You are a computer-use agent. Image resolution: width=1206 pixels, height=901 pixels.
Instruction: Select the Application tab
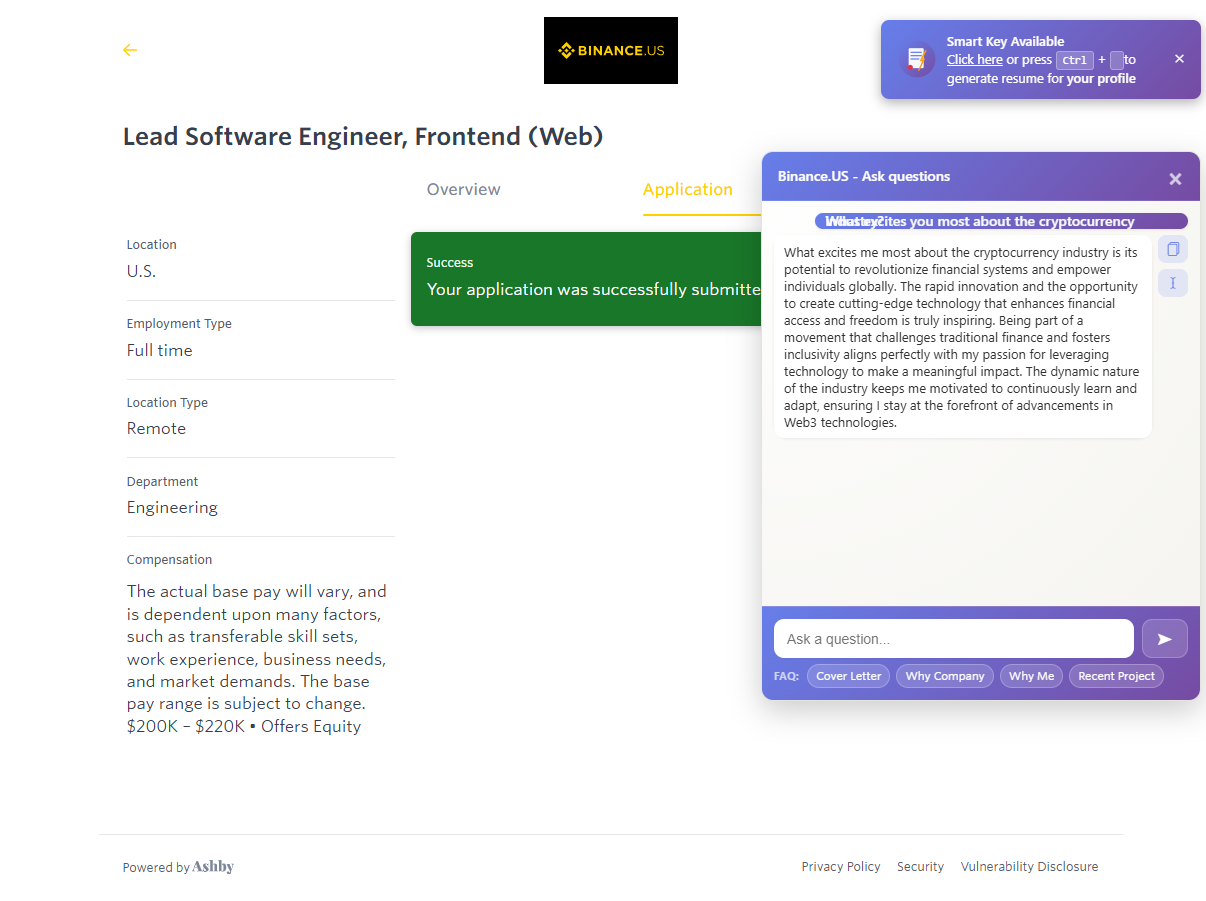(x=687, y=190)
